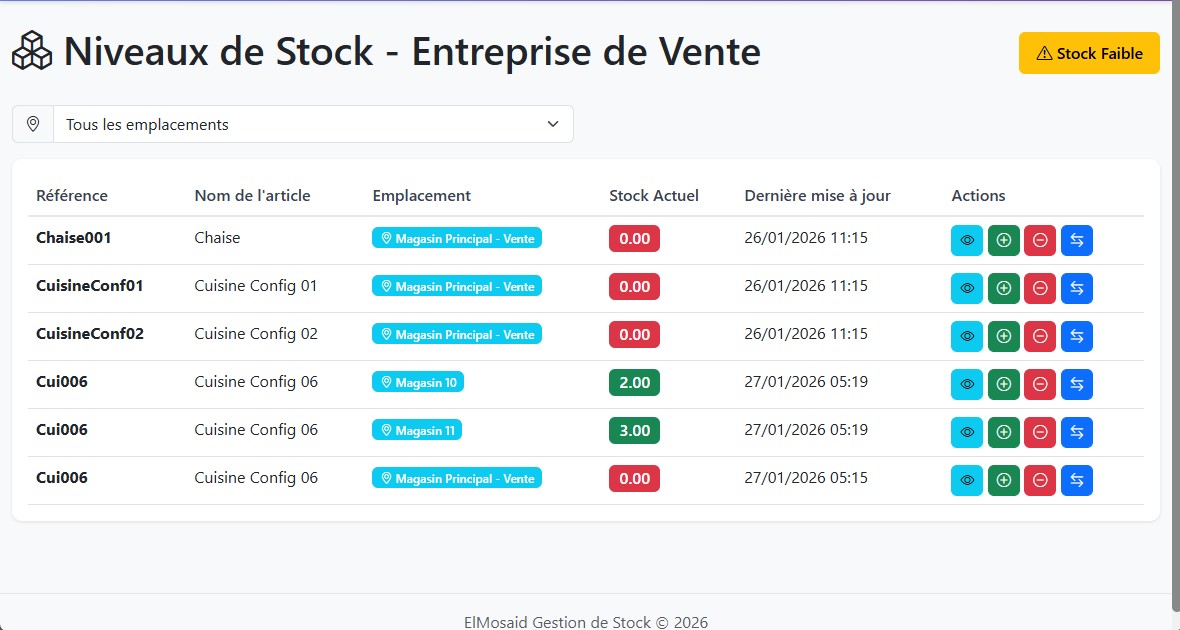Viewport: 1180px width, 630px height.
Task: Open the Tous les emplacements dropdown
Action: [x=313, y=124]
